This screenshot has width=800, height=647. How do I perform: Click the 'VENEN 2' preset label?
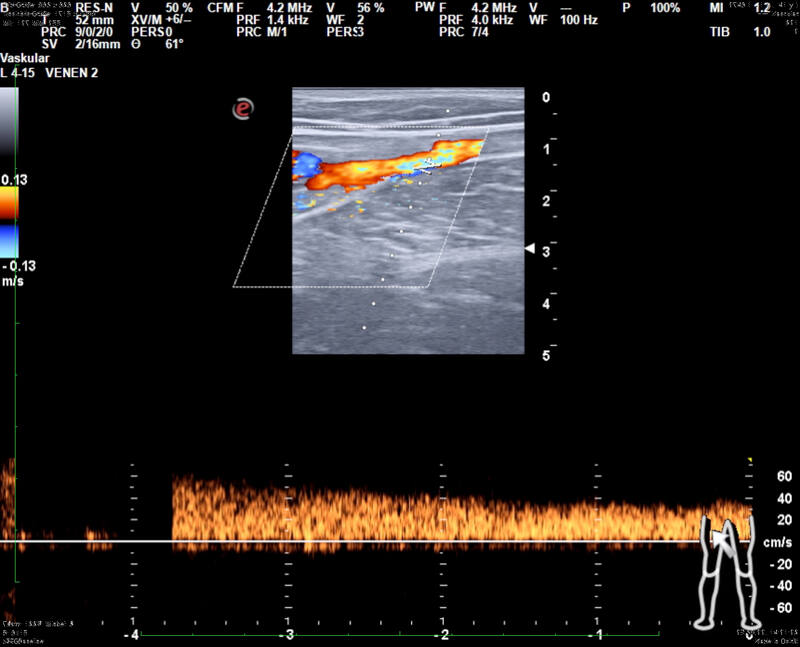coord(71,73)
